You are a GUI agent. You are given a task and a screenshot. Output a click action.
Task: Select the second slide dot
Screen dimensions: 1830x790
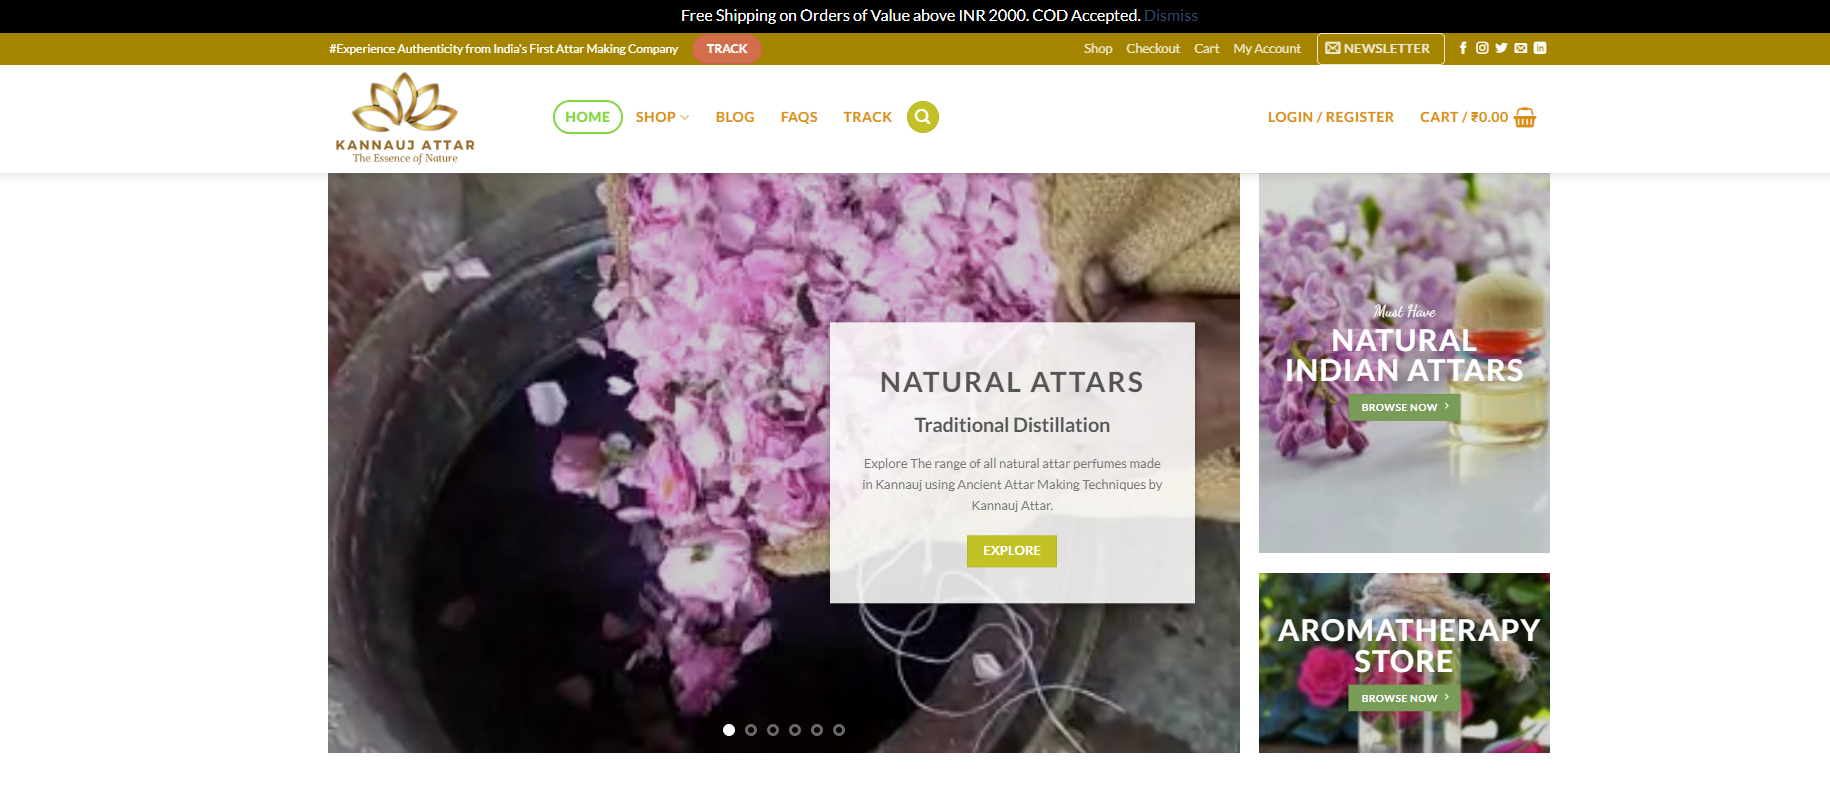[751, 730]
